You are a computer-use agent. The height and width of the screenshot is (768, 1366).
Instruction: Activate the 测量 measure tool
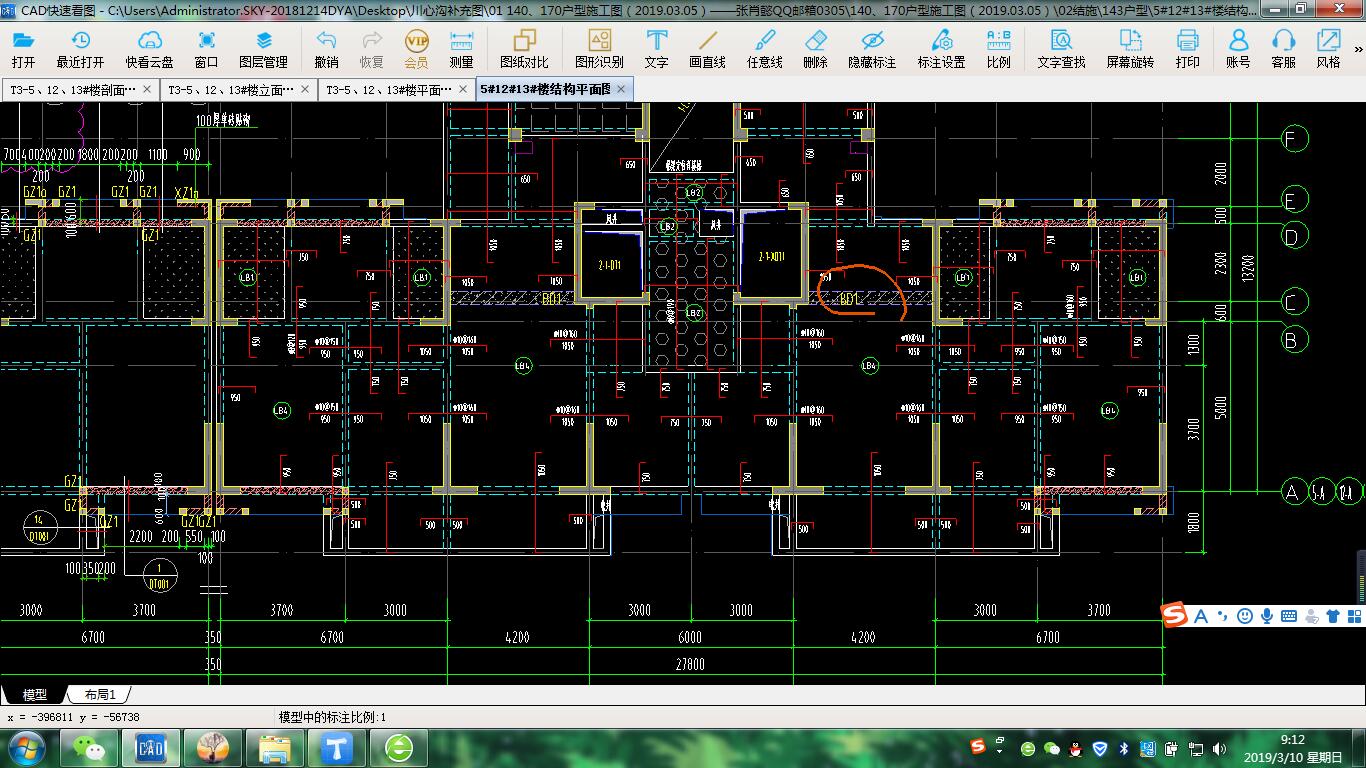461,48
